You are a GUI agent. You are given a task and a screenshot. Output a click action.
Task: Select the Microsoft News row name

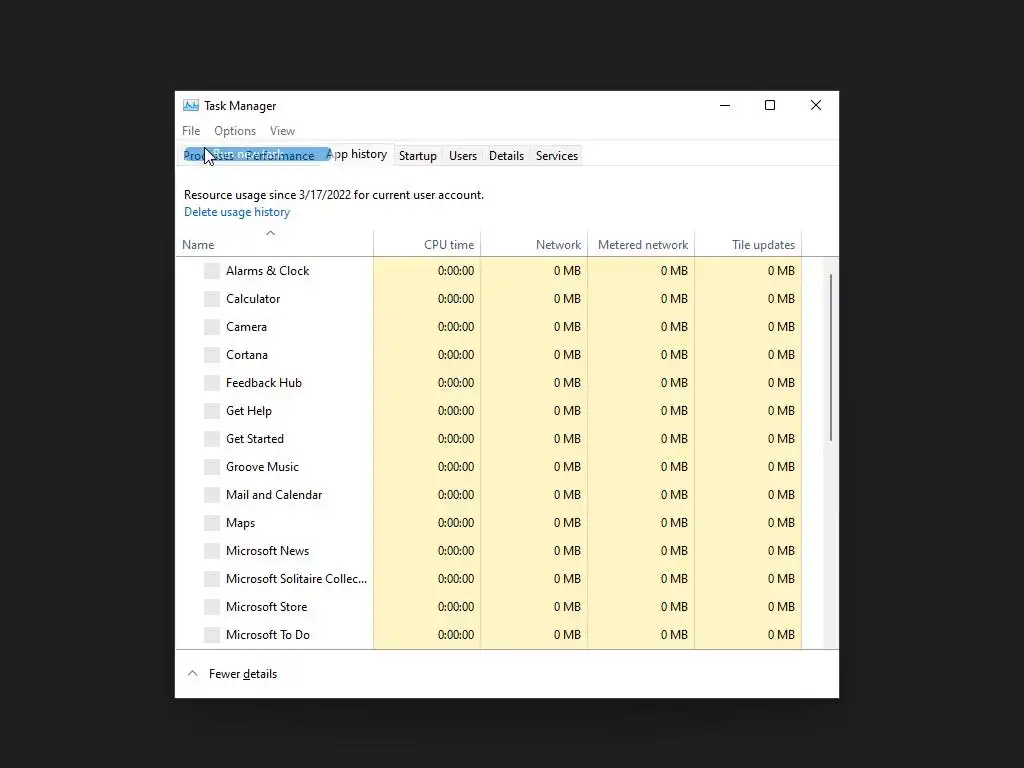point(268,551)
